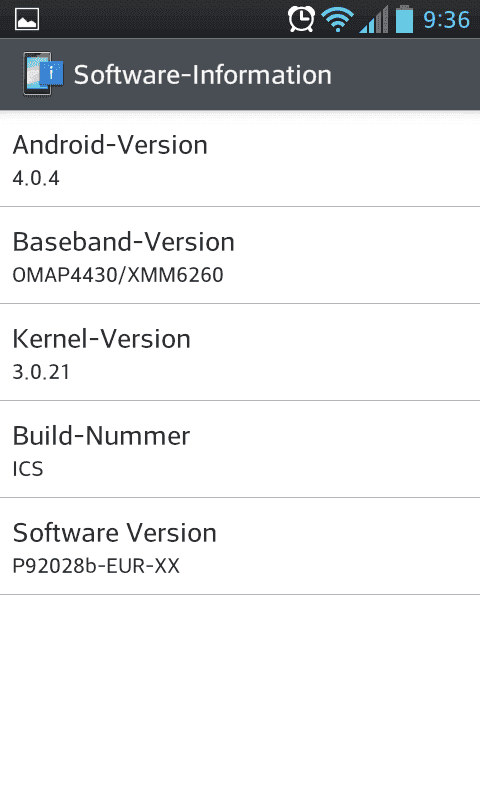
Task: Tap the mobile signal strength icon
Action: click(373, 20)
